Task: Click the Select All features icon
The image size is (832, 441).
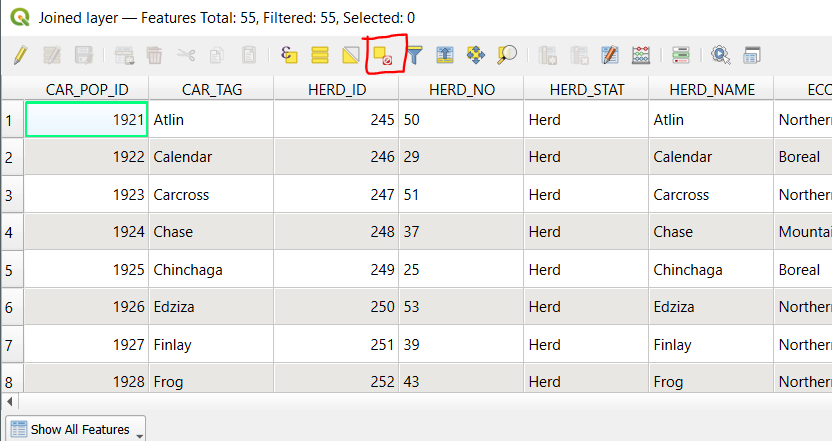Action: pos(320,56)
